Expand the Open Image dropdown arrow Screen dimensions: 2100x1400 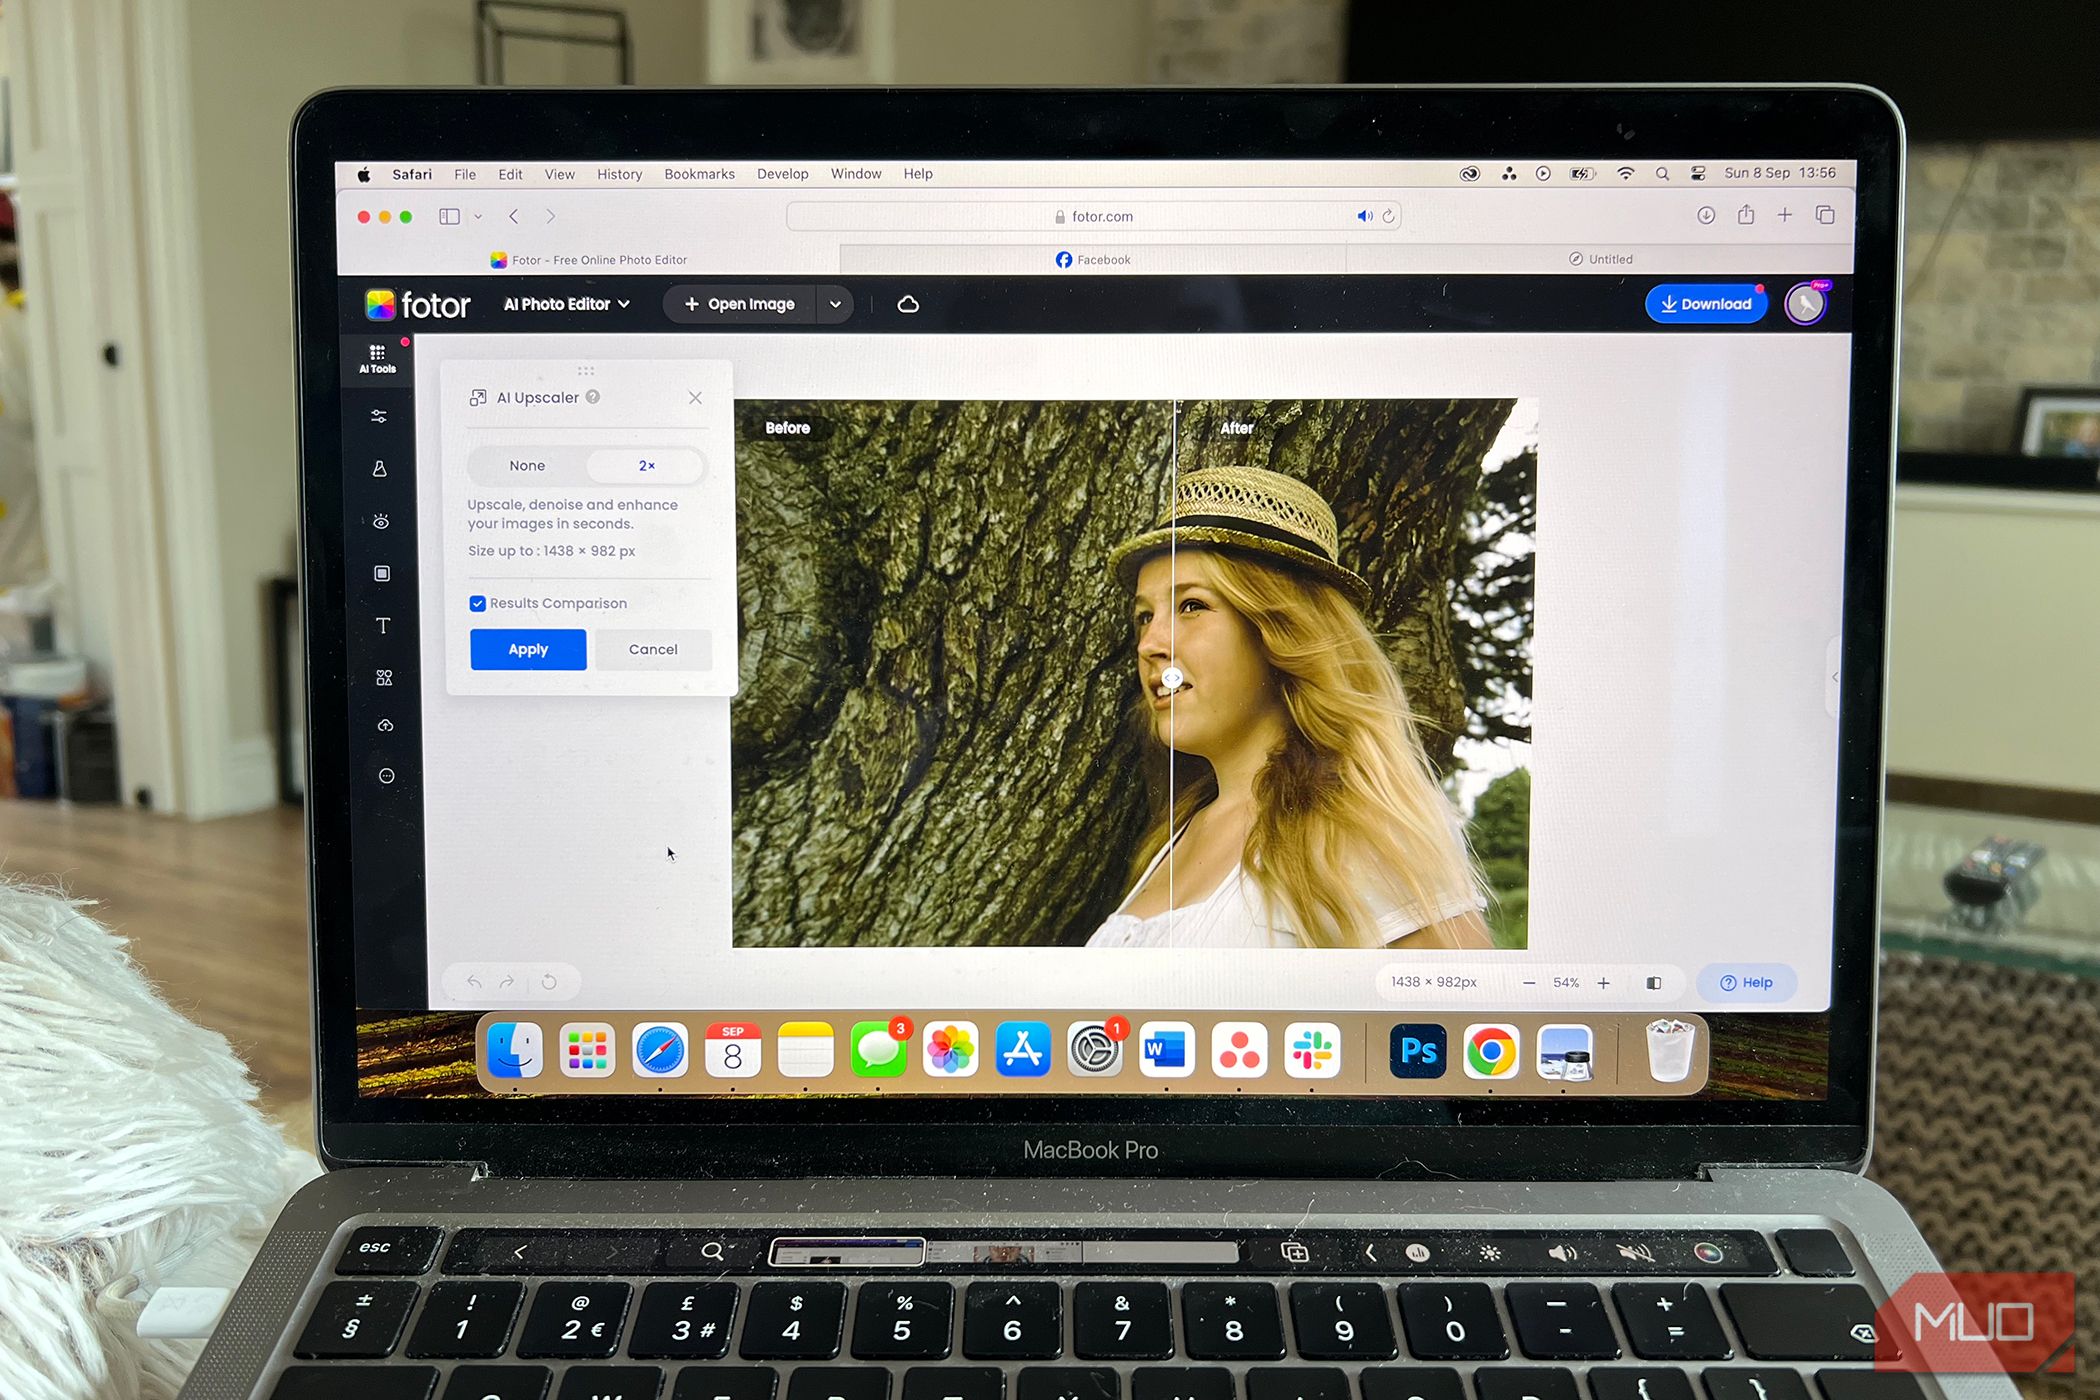[x=835, y=304]
